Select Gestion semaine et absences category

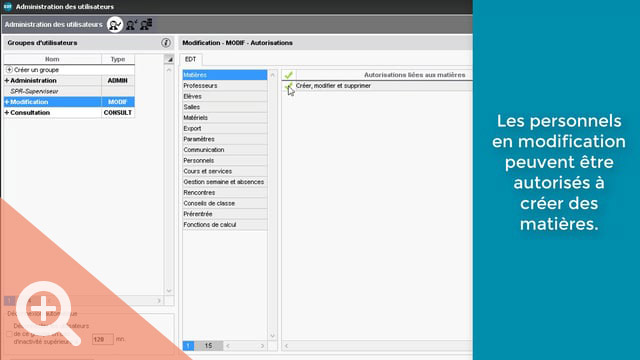(225, 182)
